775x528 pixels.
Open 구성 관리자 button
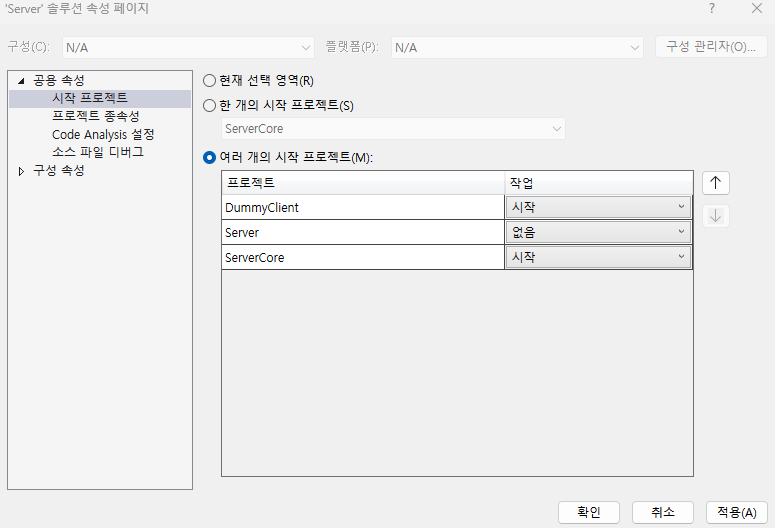coord(711,47)
